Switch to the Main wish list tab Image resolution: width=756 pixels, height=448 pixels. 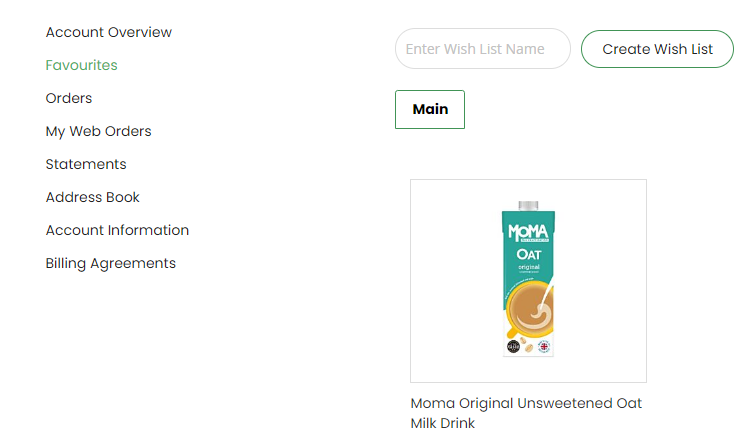[x=430, y=109]
